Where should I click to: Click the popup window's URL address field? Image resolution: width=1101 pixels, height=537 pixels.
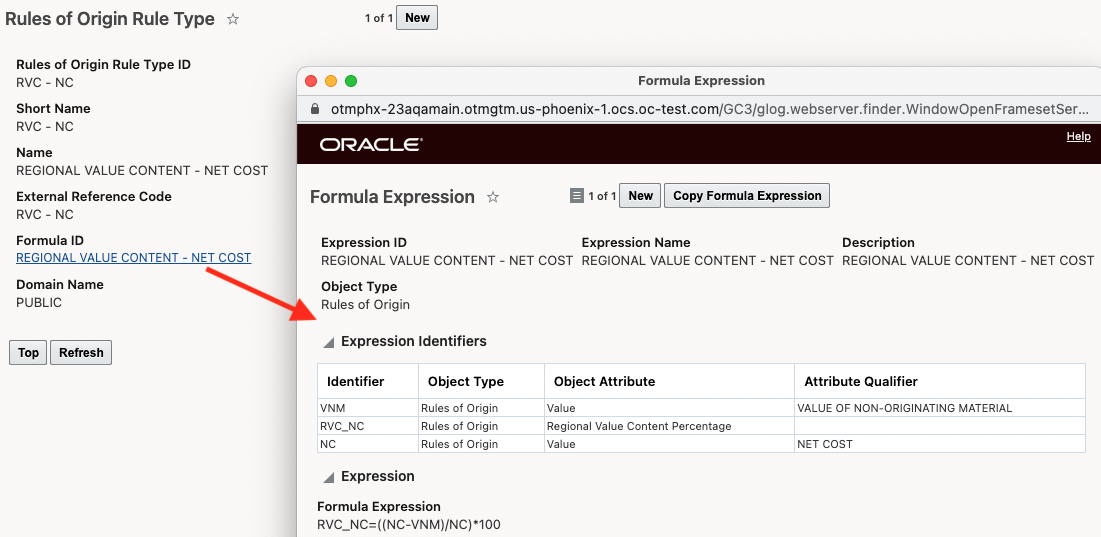coord(700,109)
